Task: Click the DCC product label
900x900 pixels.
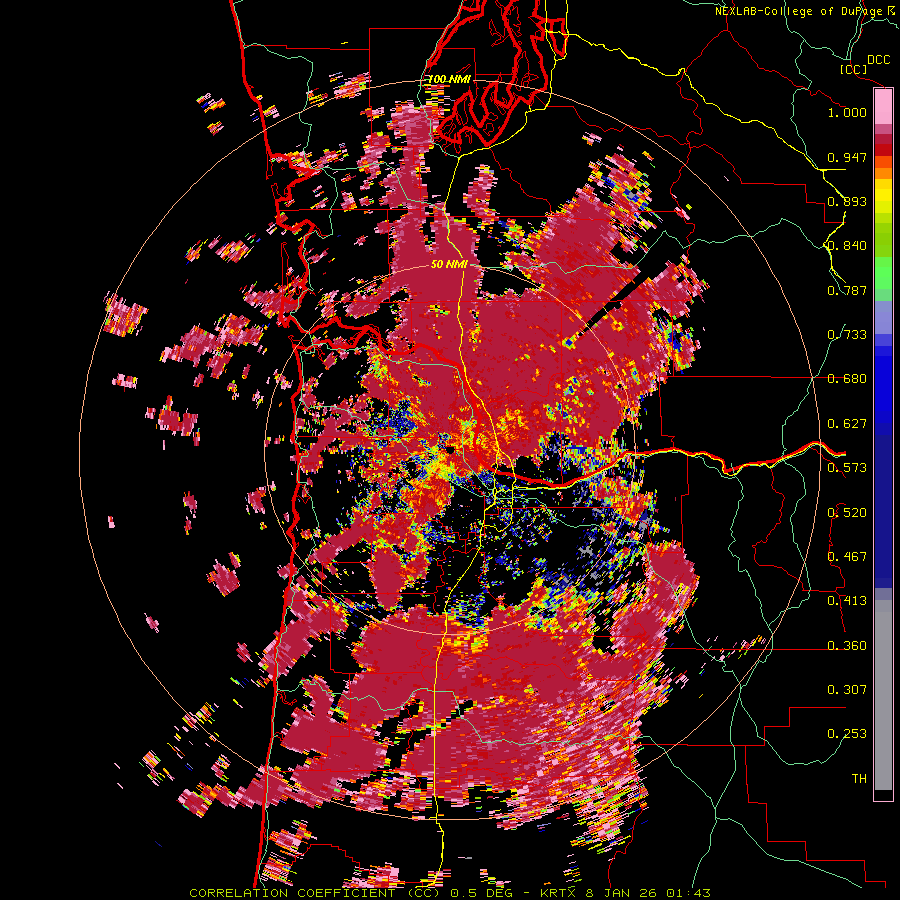Action: [x=878, y=60]
